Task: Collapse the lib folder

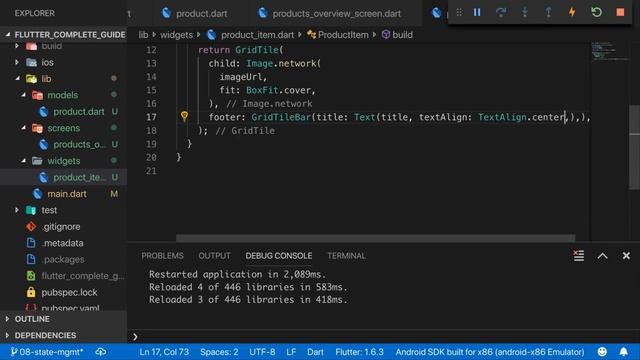Action: 17,78
